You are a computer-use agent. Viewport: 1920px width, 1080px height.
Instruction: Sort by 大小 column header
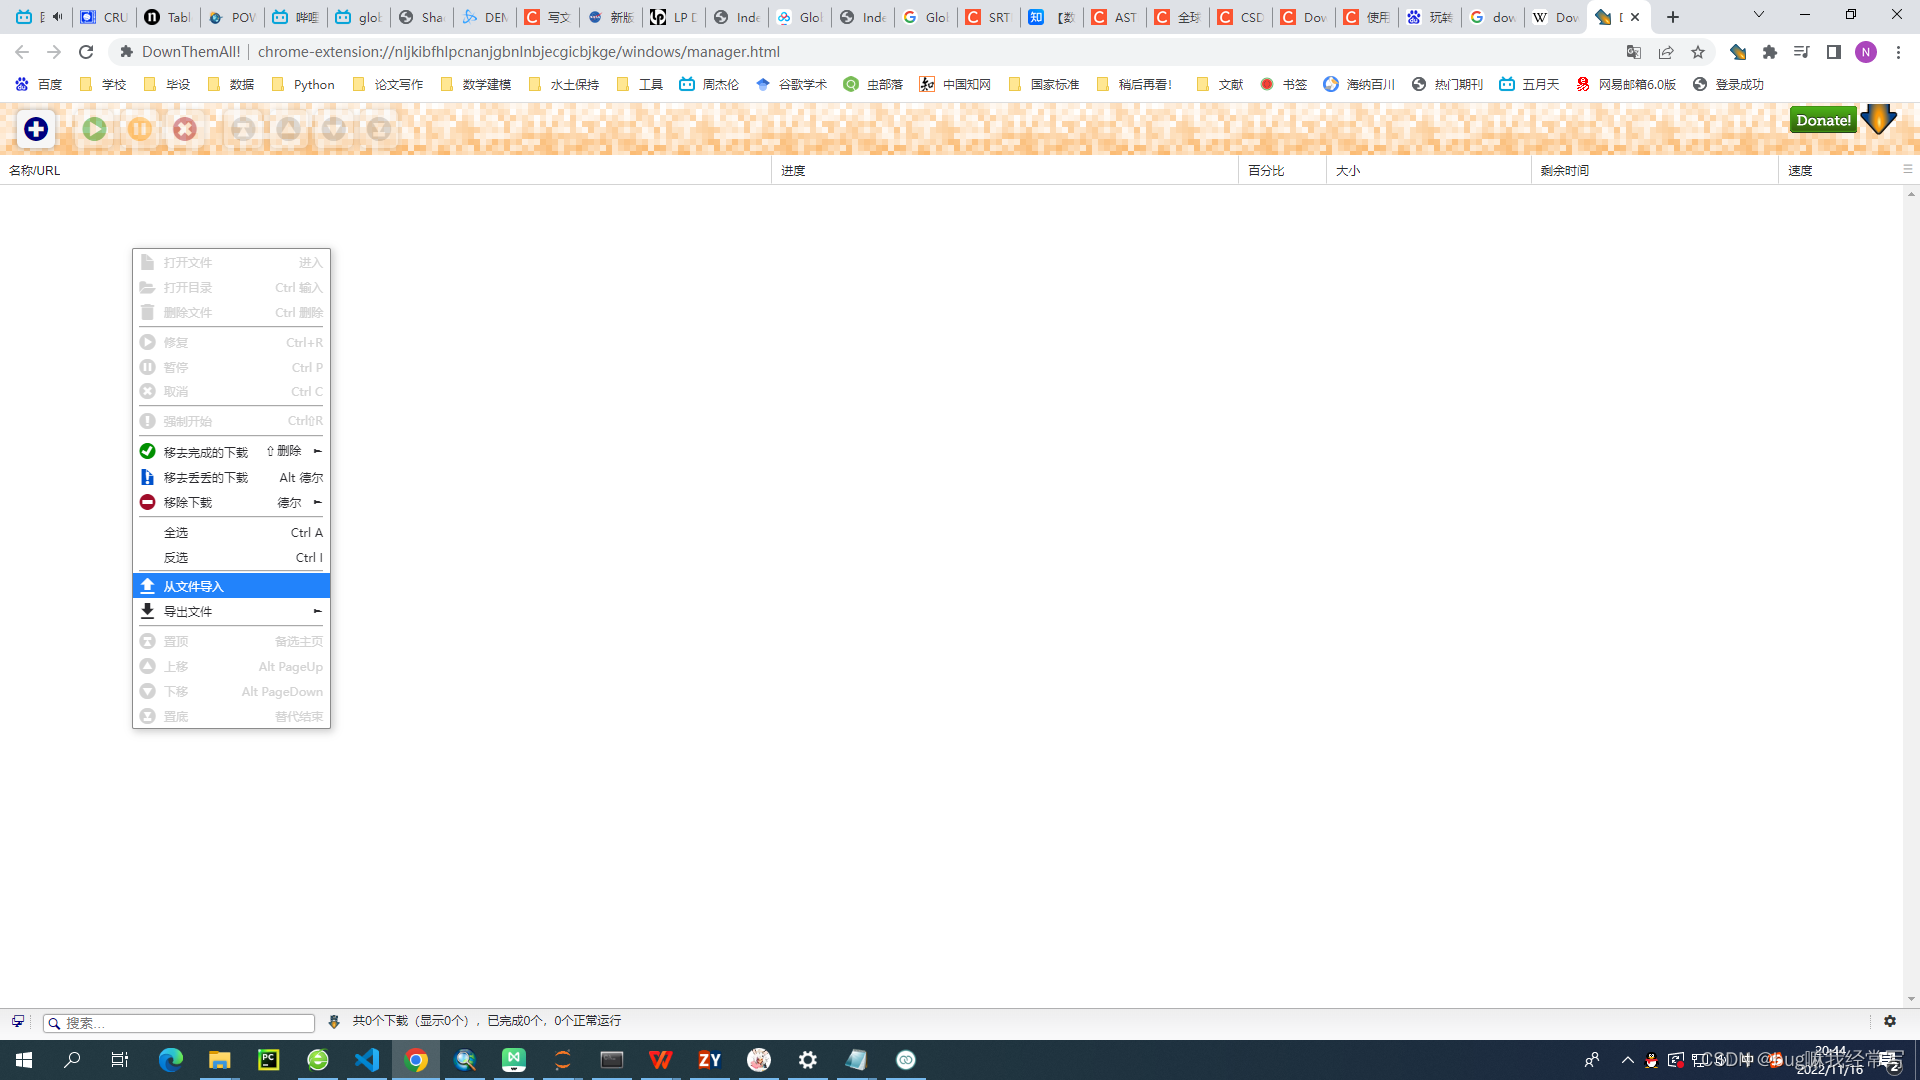pos(1429,170)
